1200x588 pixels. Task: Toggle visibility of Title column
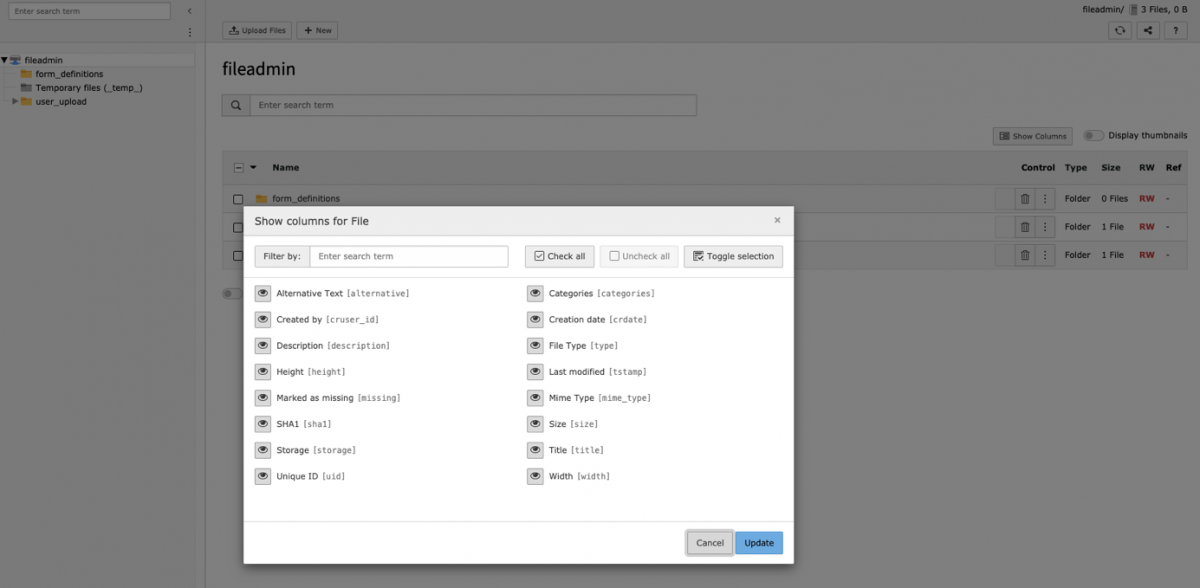[x=536, y=450]
